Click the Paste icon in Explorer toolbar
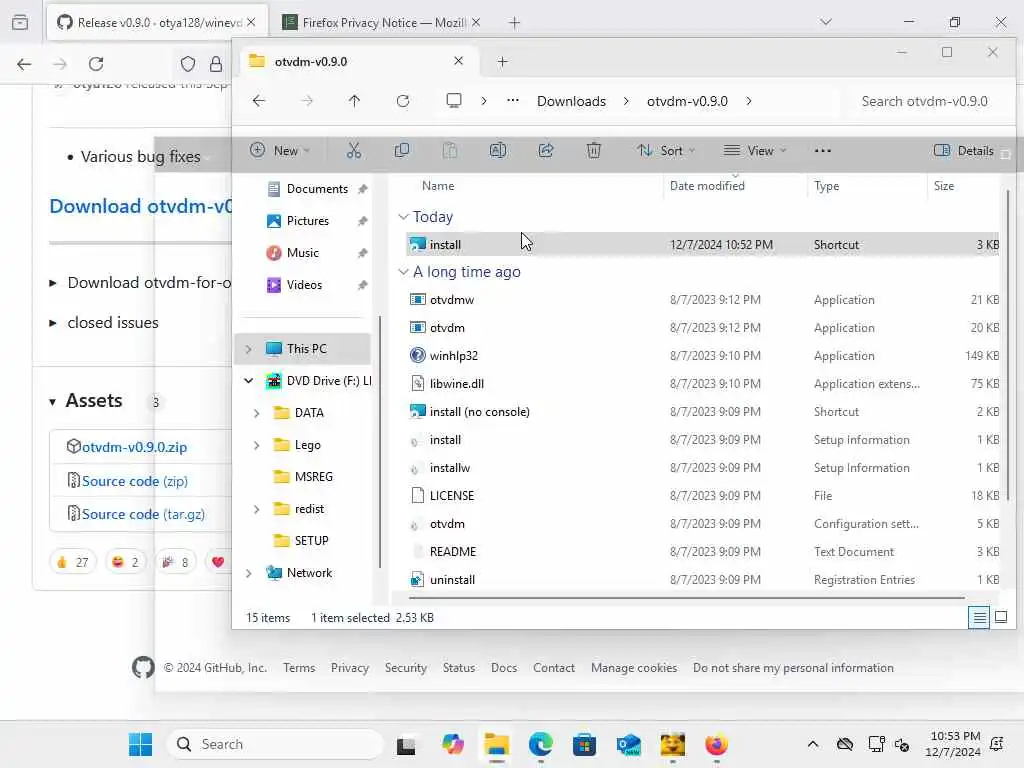The width and height of the screenshot is (1024, 768). click(449, 151)
